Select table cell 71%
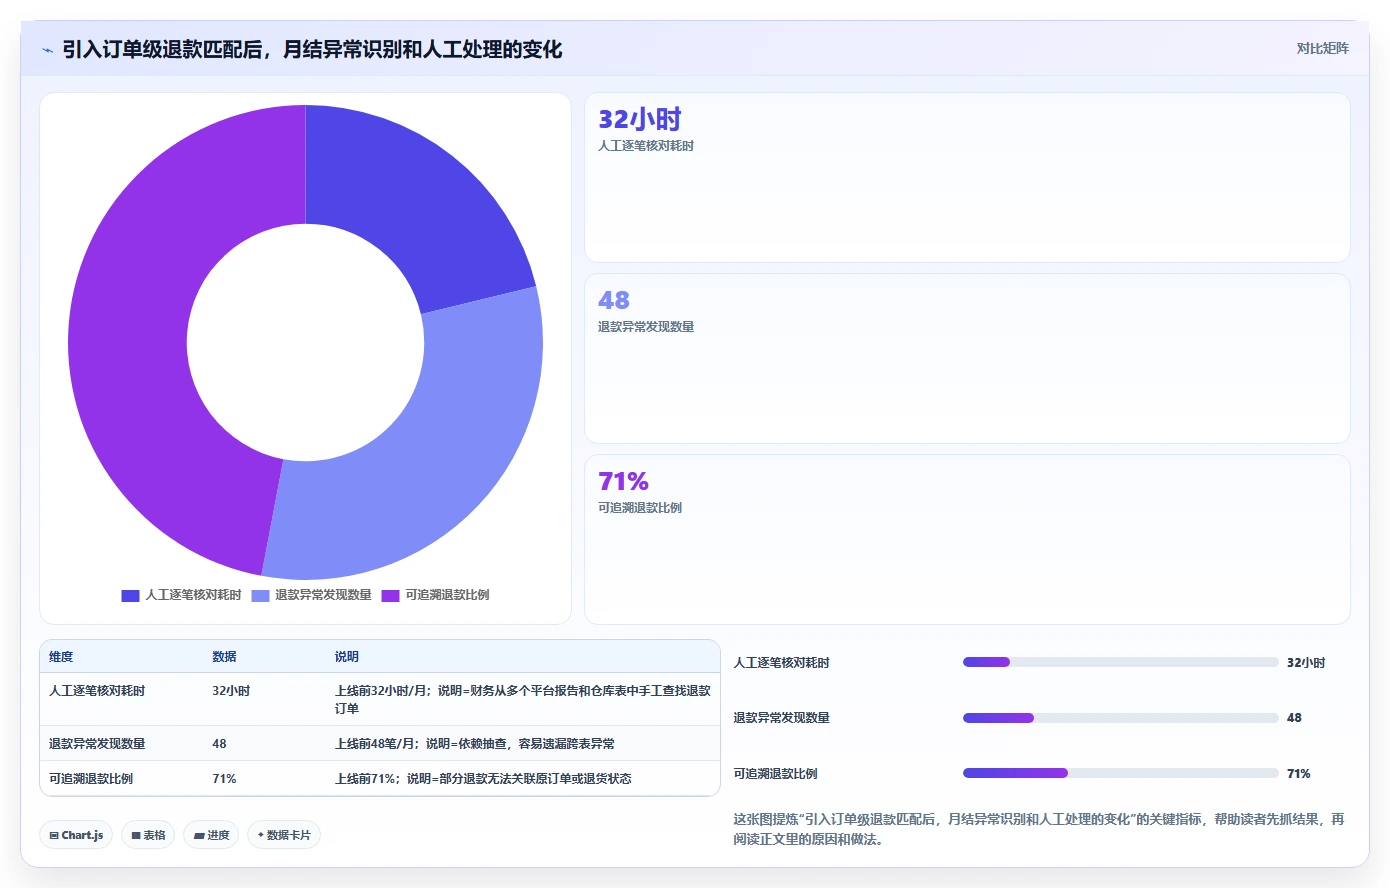 pos(224,779)
